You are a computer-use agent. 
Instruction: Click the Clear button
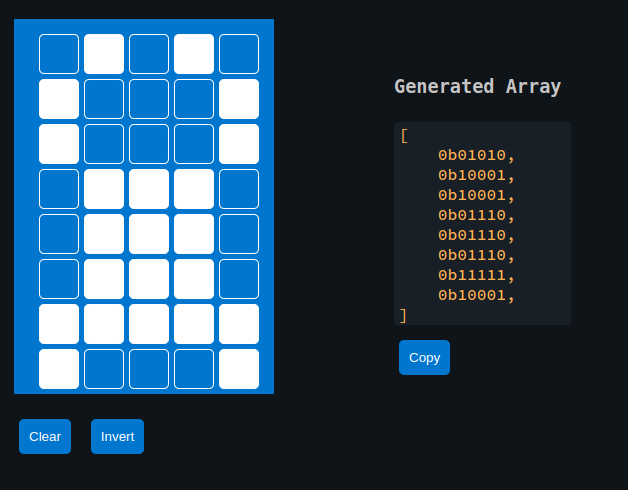tap(45, 436)
